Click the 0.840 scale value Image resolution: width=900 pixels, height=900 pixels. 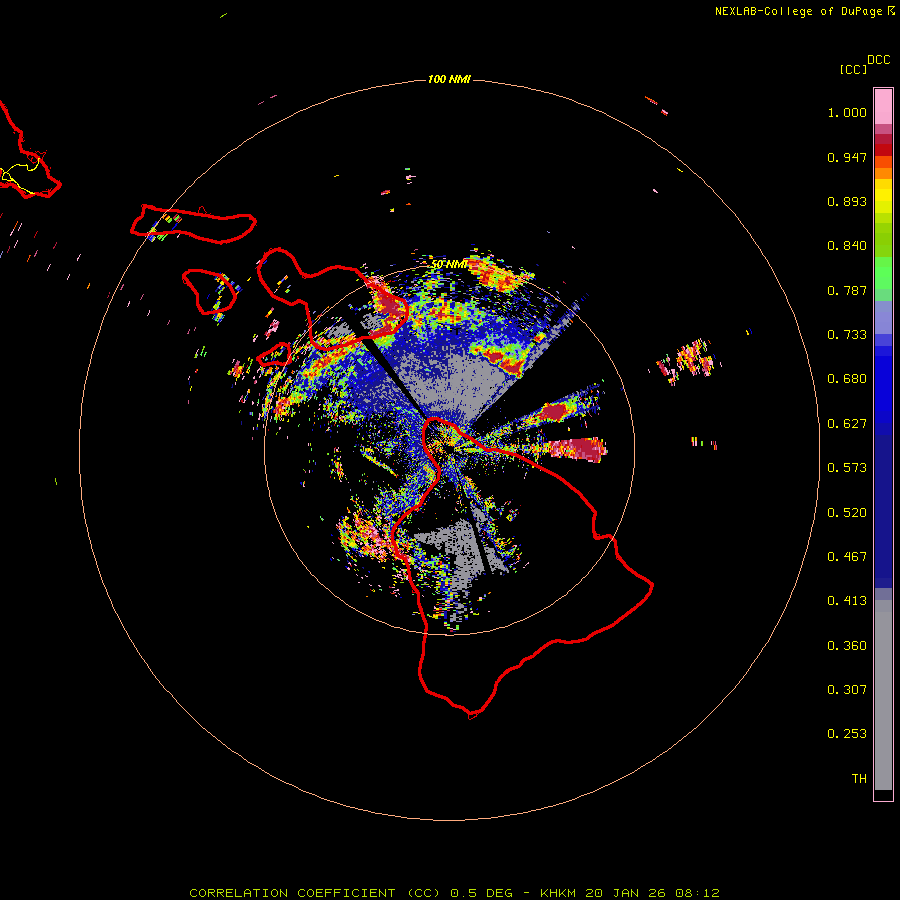point(847,246)
